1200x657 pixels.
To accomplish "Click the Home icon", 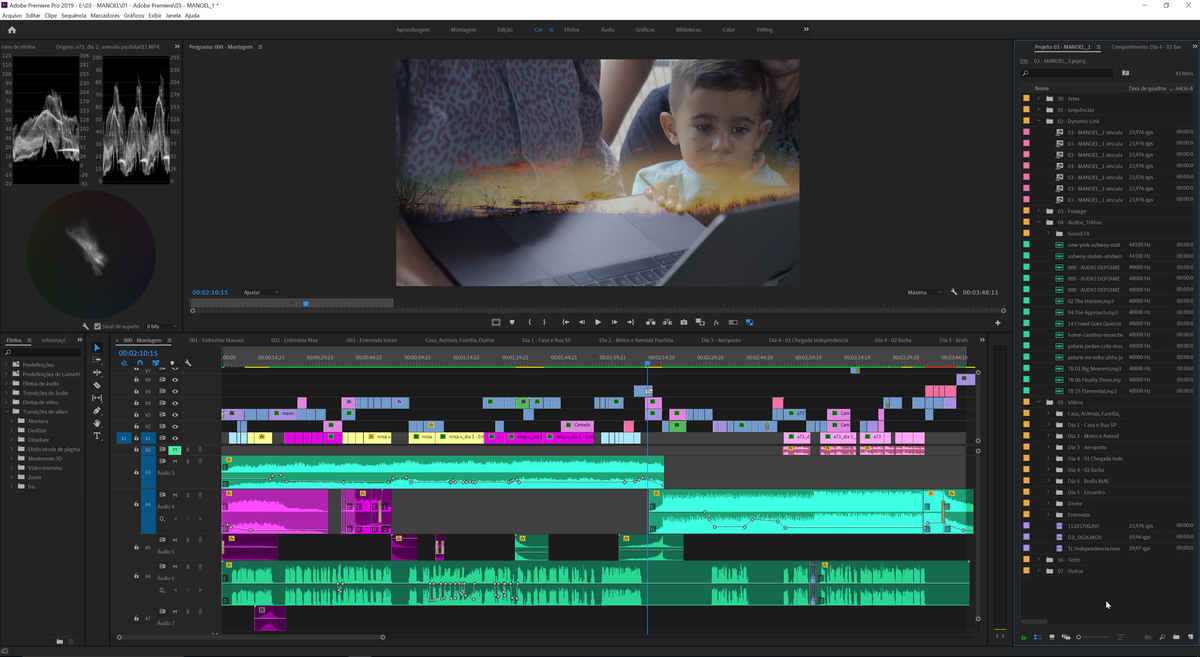I will (12, 30).
